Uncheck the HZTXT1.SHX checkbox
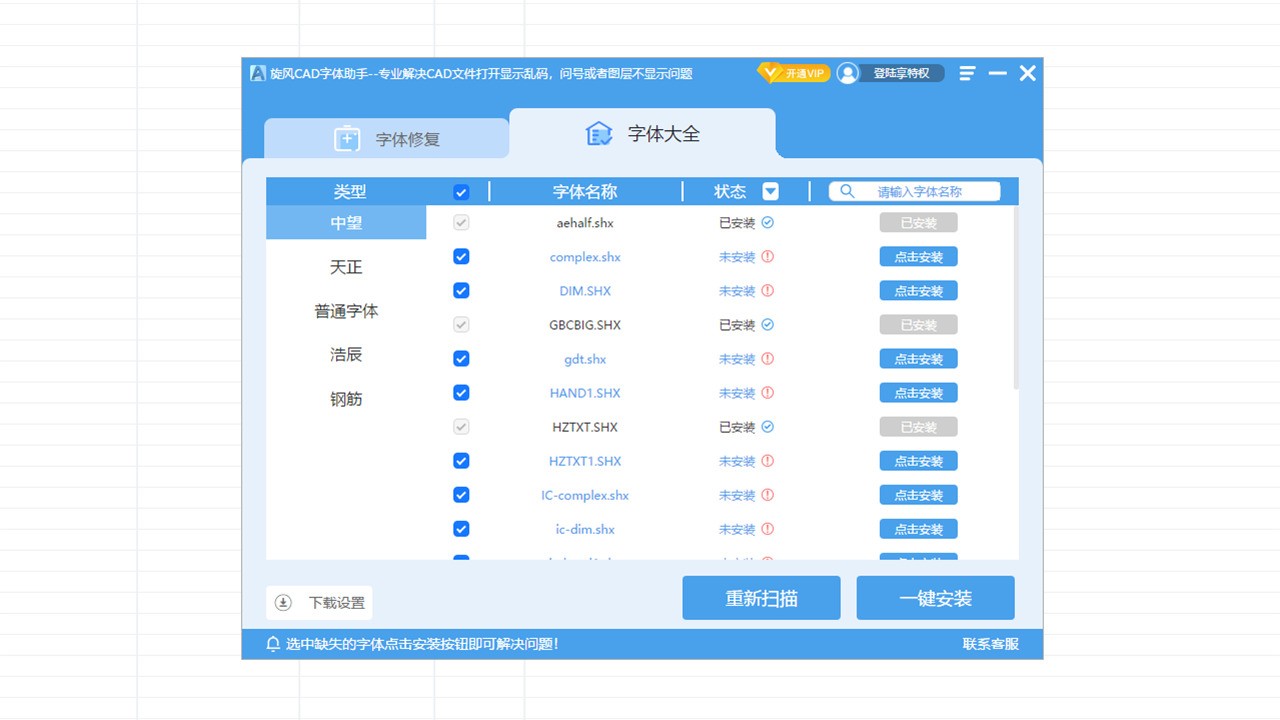 pos(461,460)
